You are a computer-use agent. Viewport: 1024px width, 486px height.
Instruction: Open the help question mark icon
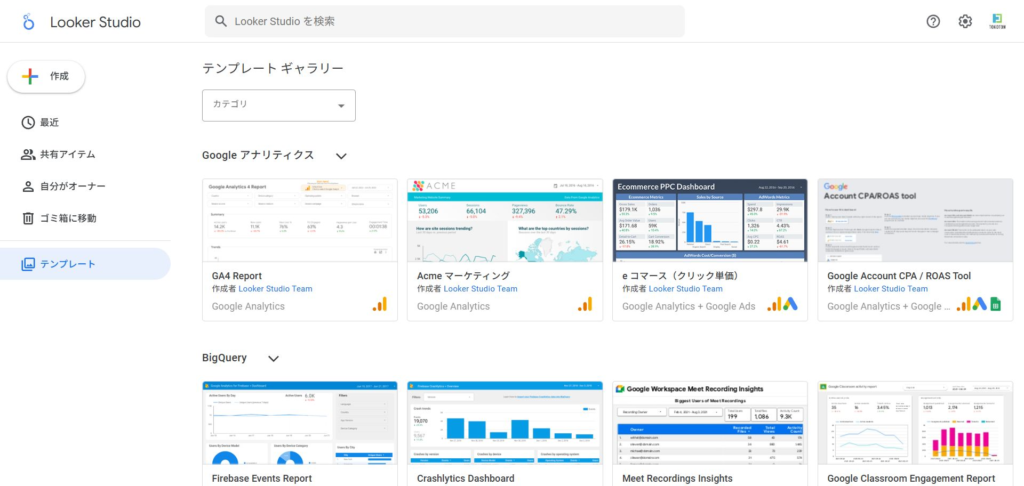[x=933, y=21]
